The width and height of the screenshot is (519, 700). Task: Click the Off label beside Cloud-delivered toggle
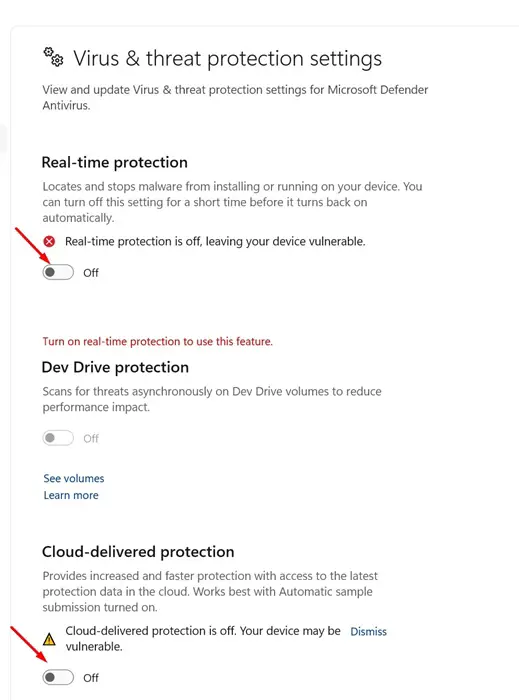pos(91,678)
